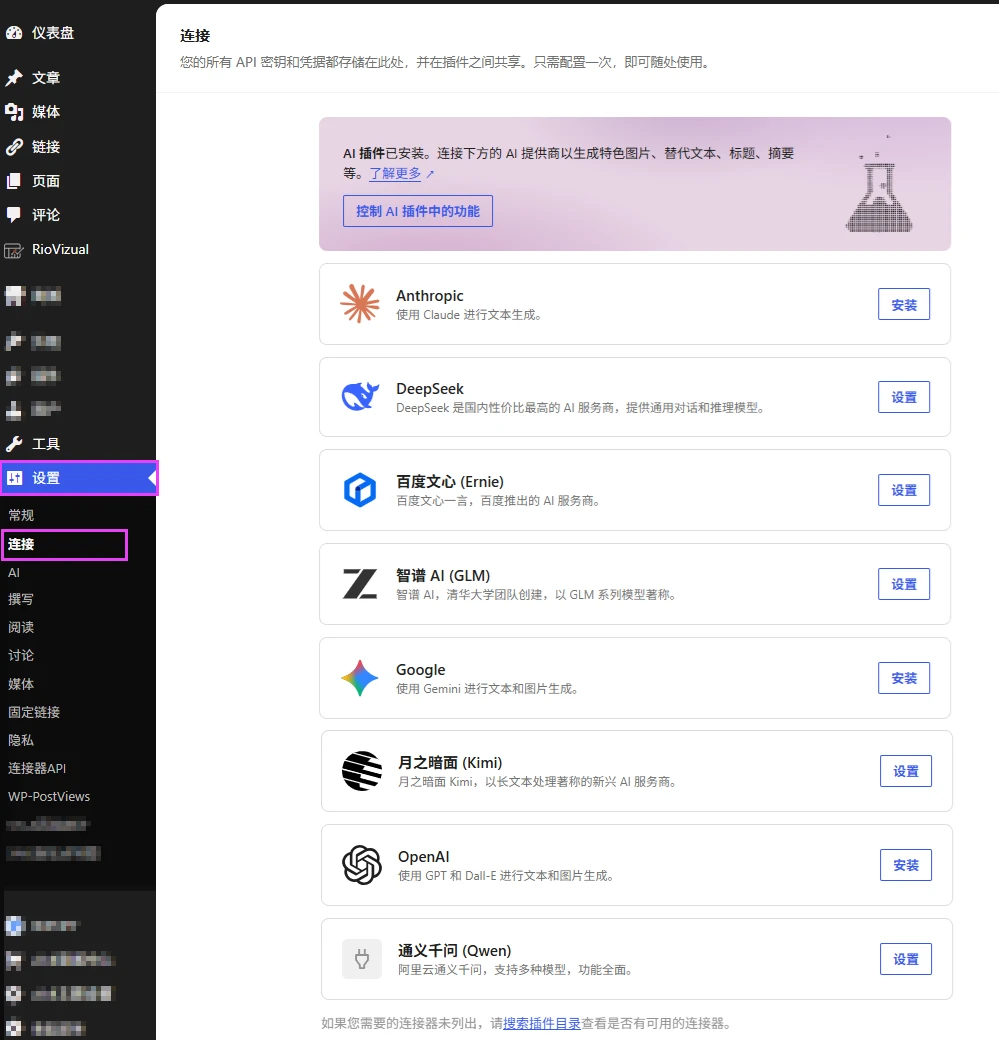Screen dimensions: 999x1040
Task: Click the external arrow after 了解更多
Action: coord(430,174)
